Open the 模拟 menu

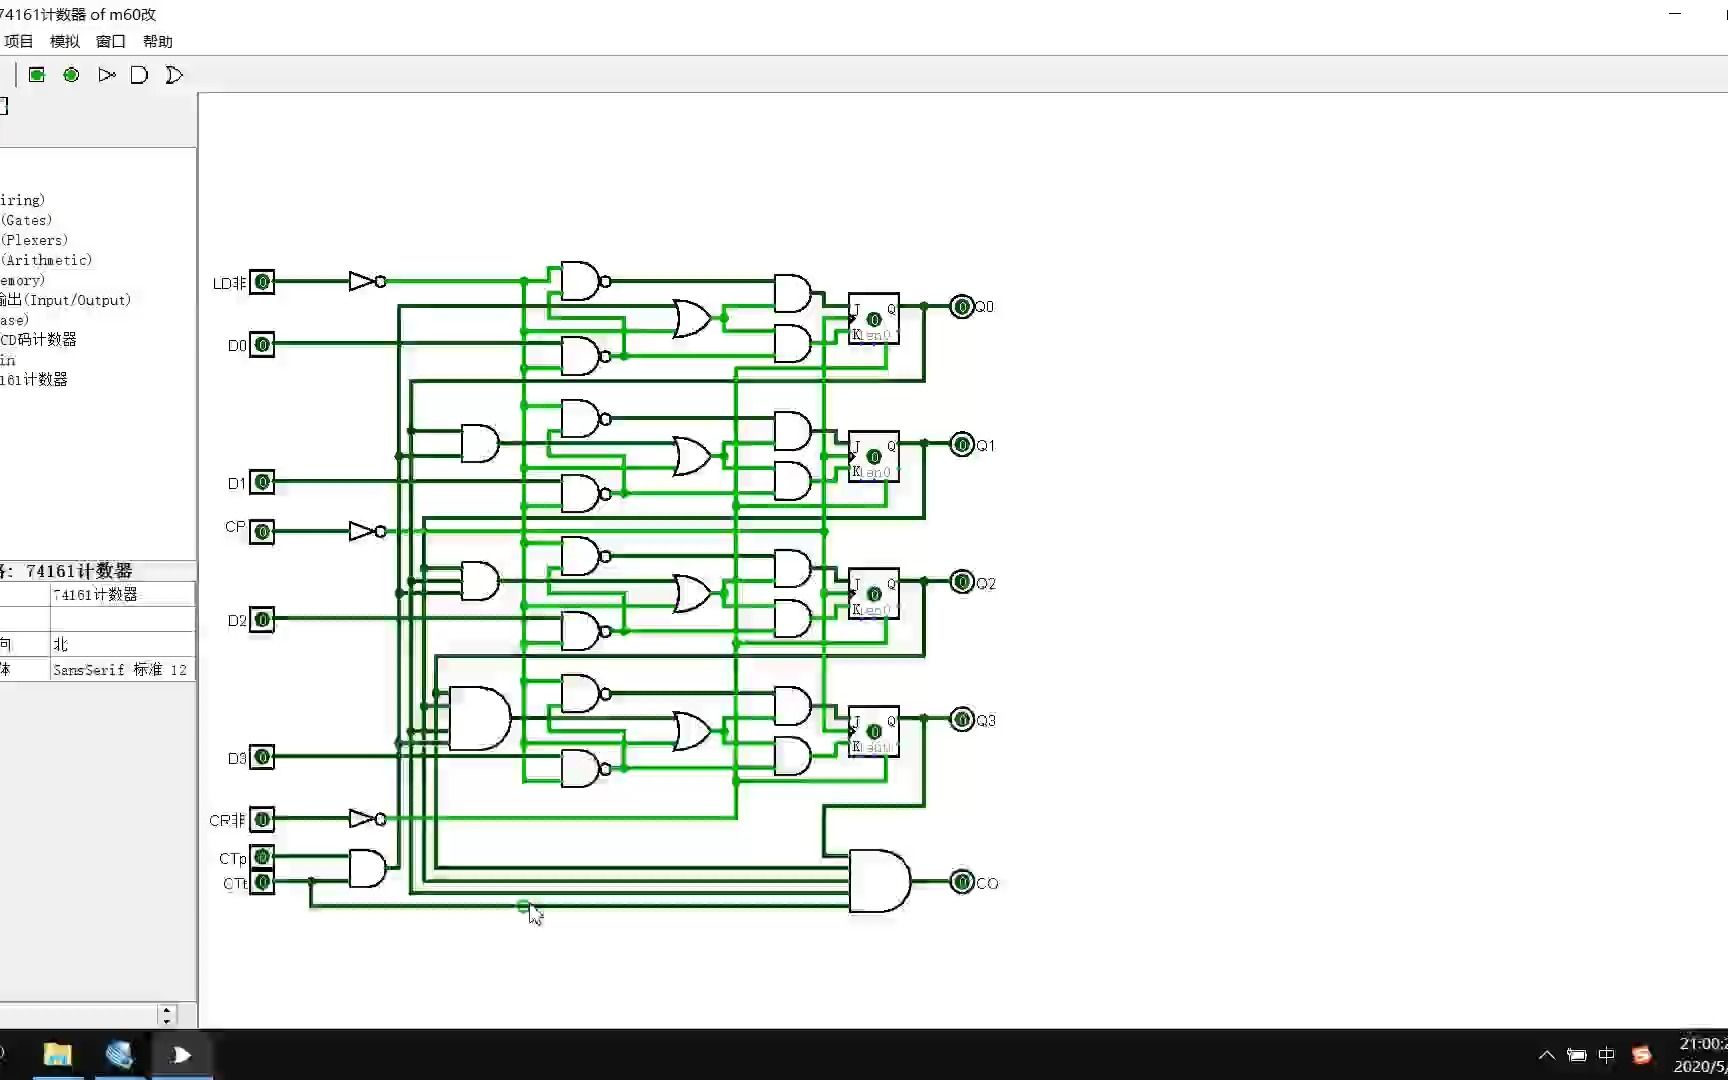pos(63,41)
